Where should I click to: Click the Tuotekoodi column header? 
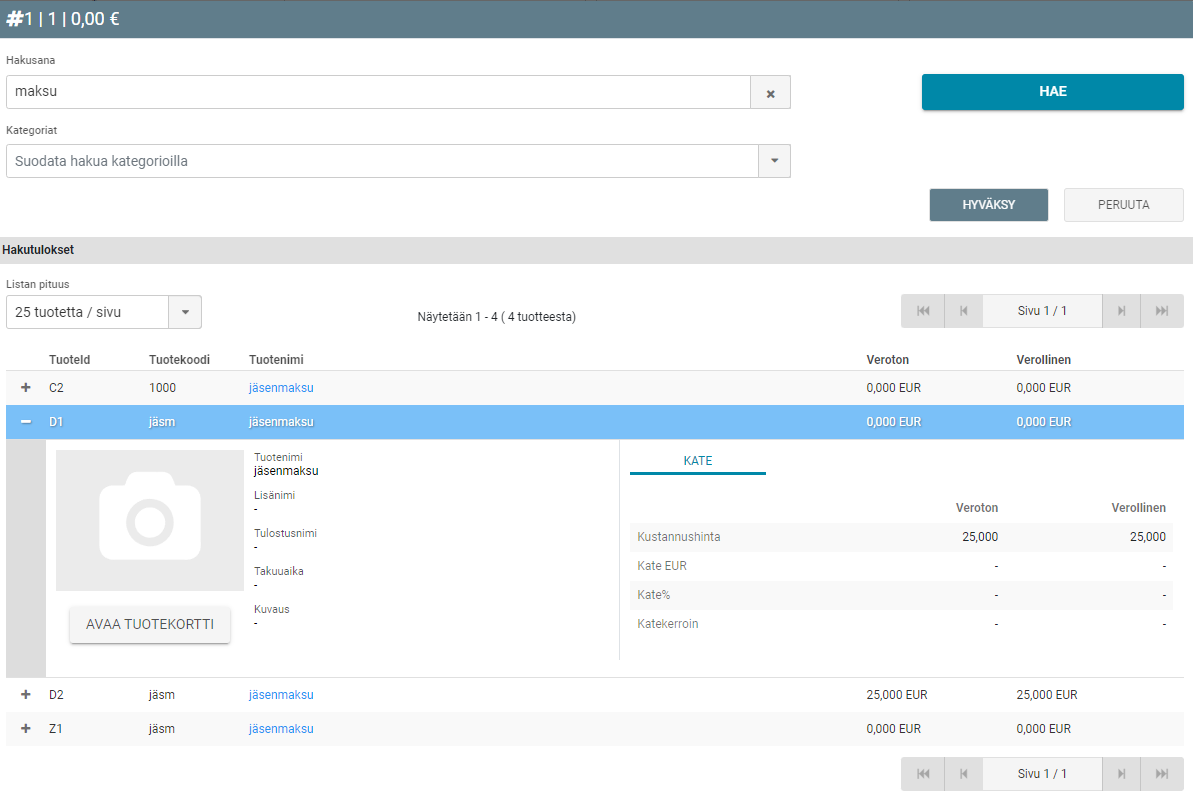180,360
